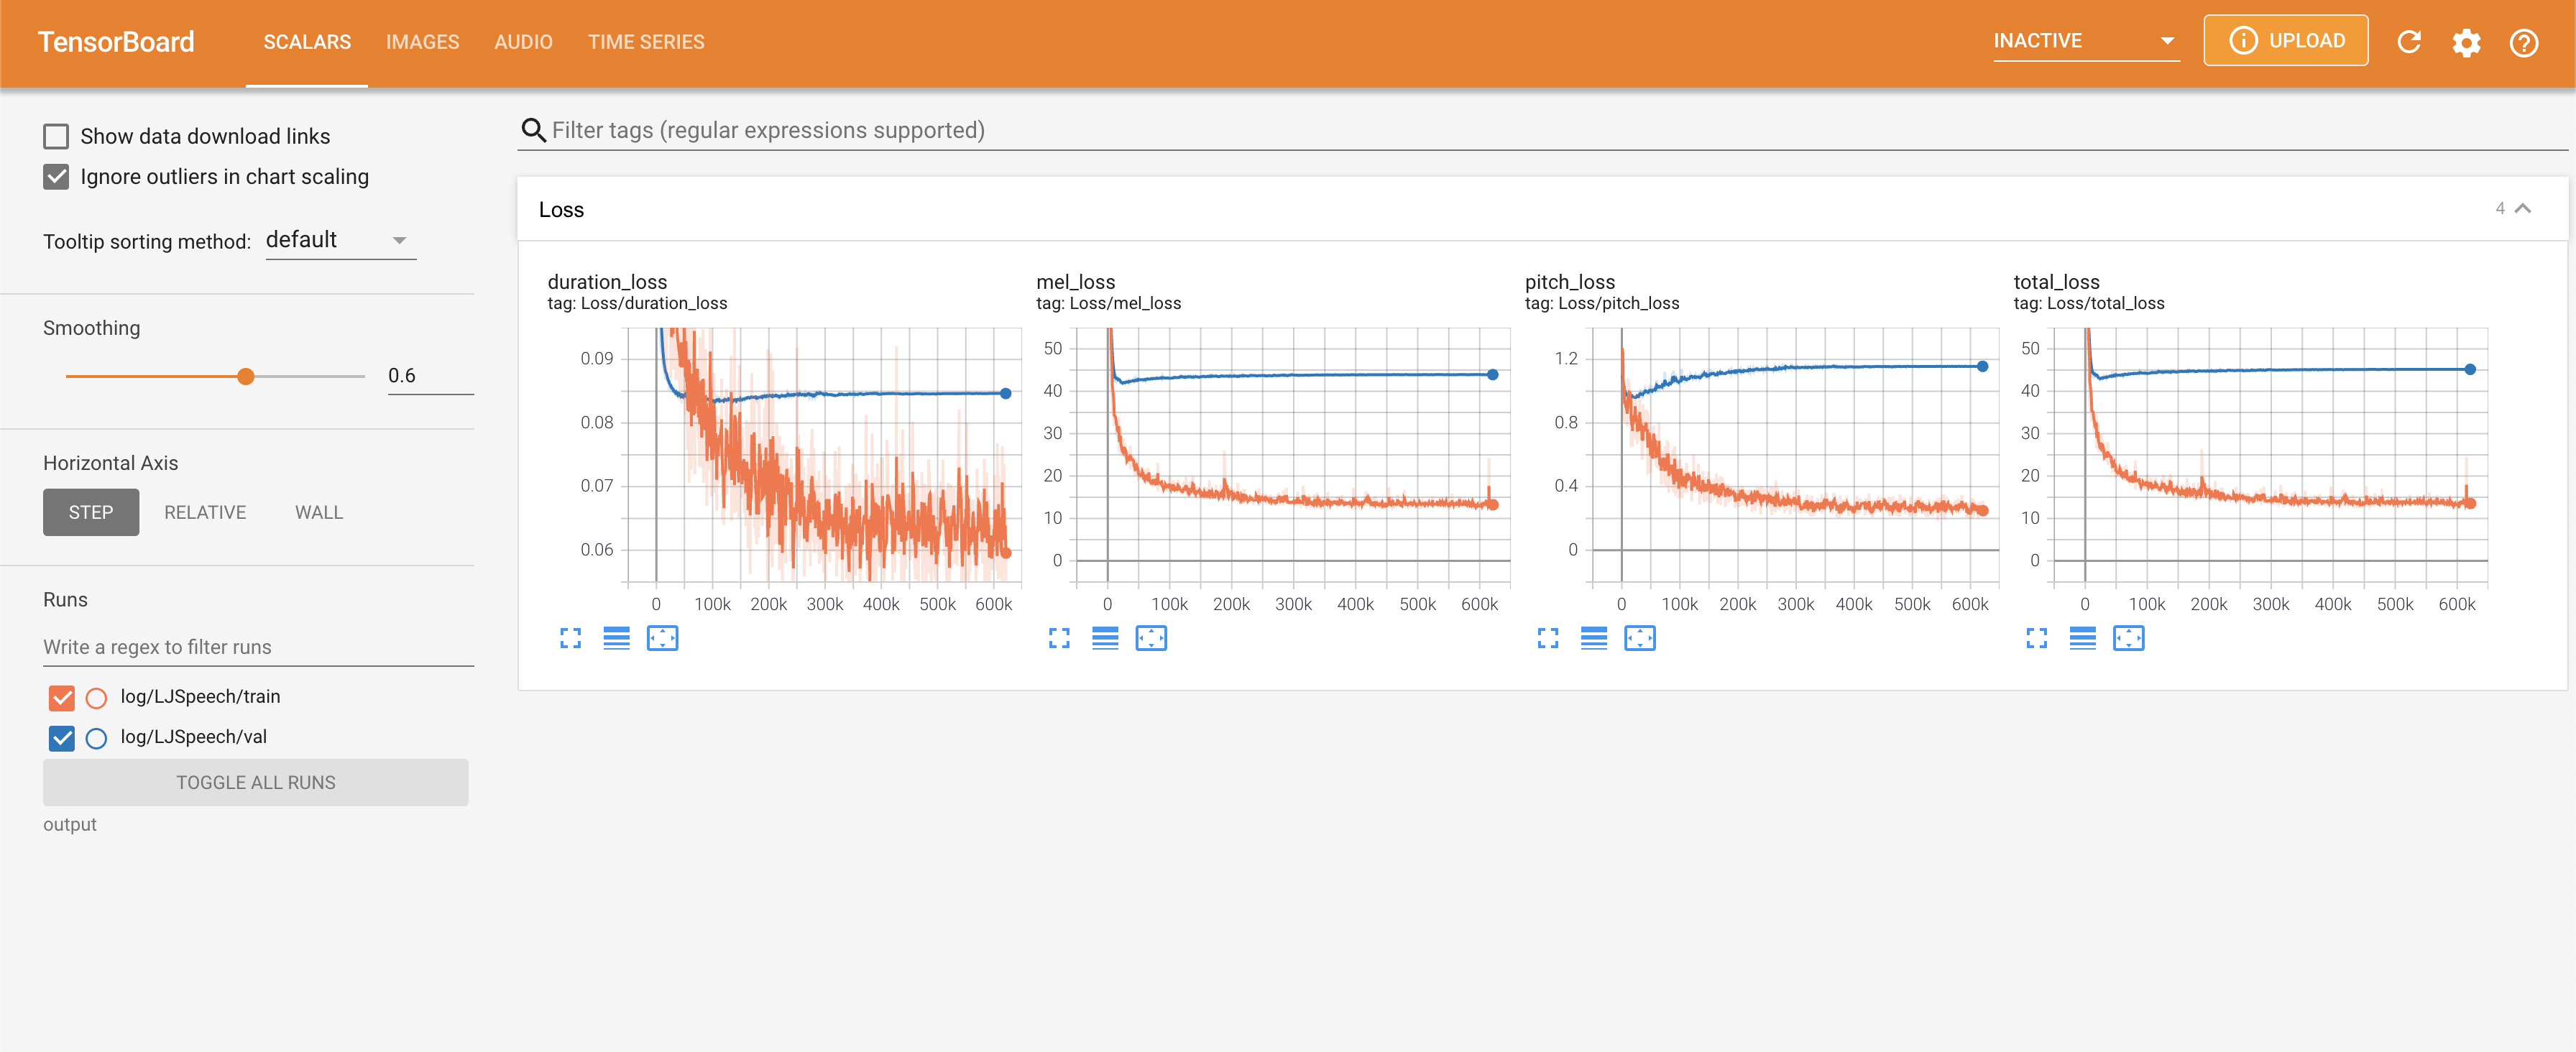
Task: Collapse the Loss section
Action: (2523, 208)
